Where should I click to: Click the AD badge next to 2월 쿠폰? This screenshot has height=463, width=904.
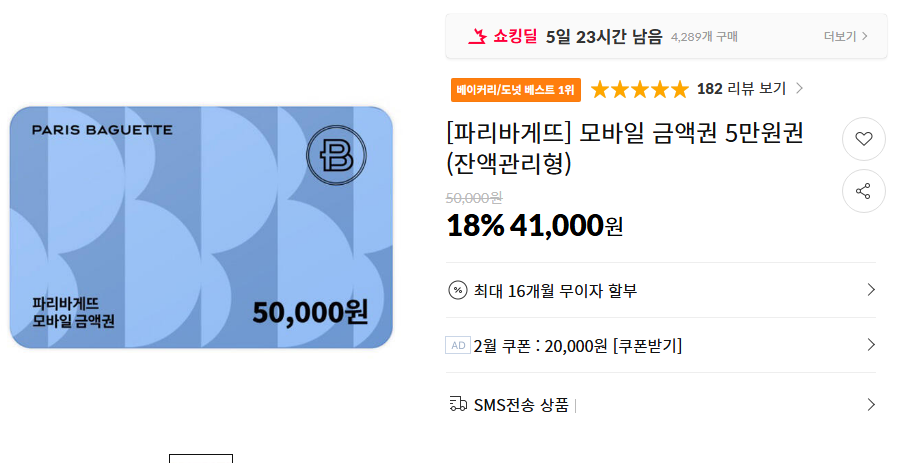tap(458, 346)
